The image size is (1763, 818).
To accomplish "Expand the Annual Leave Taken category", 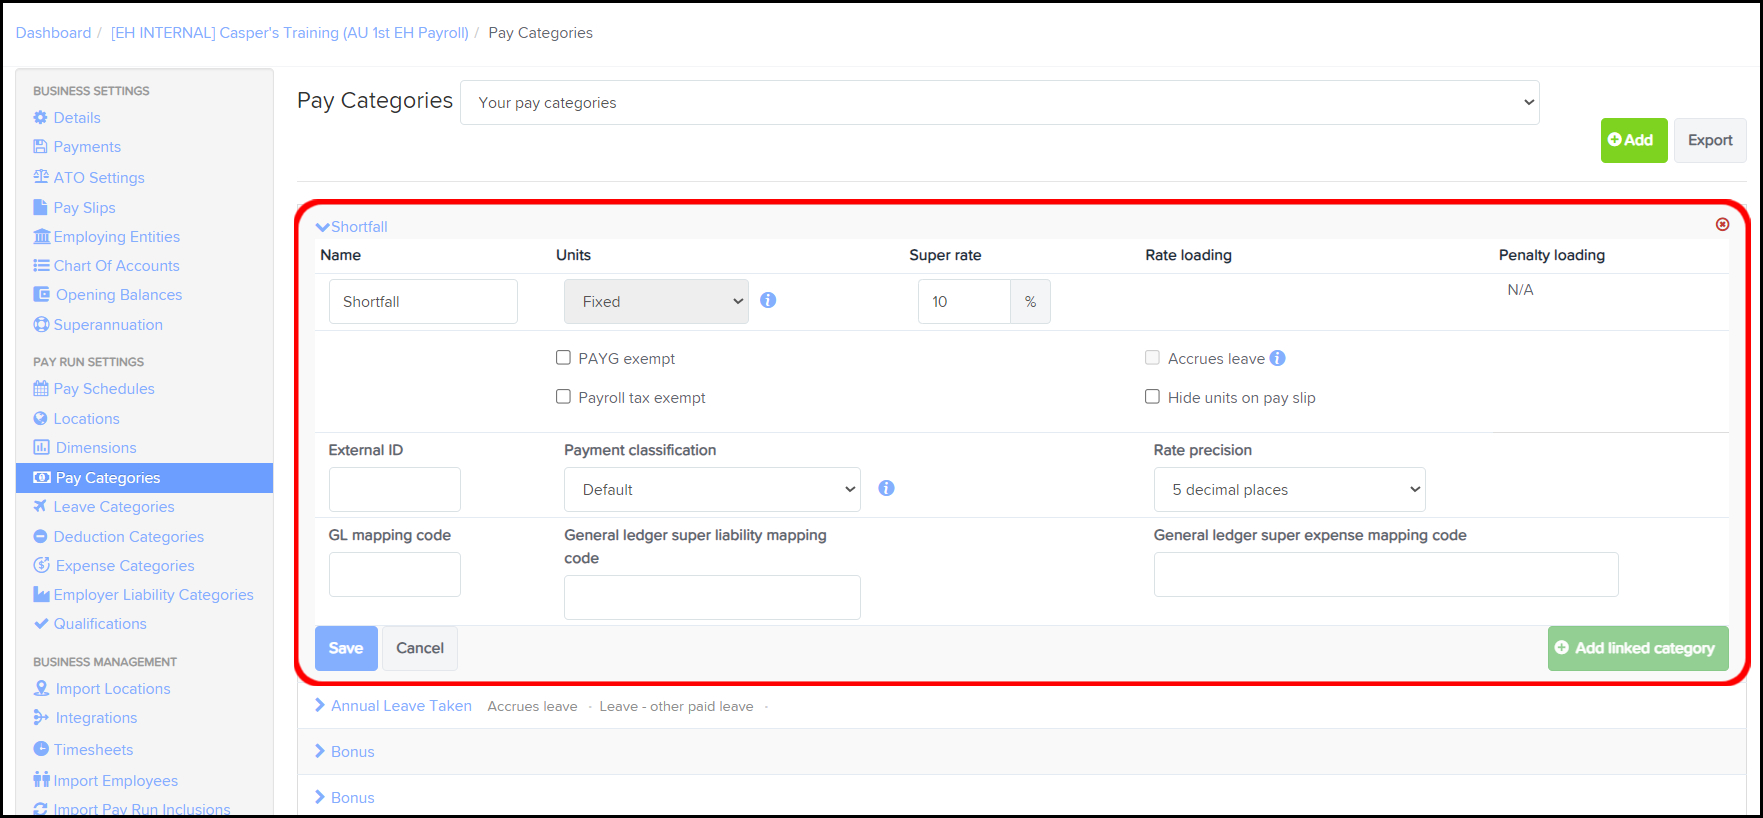I will point(401,706).
